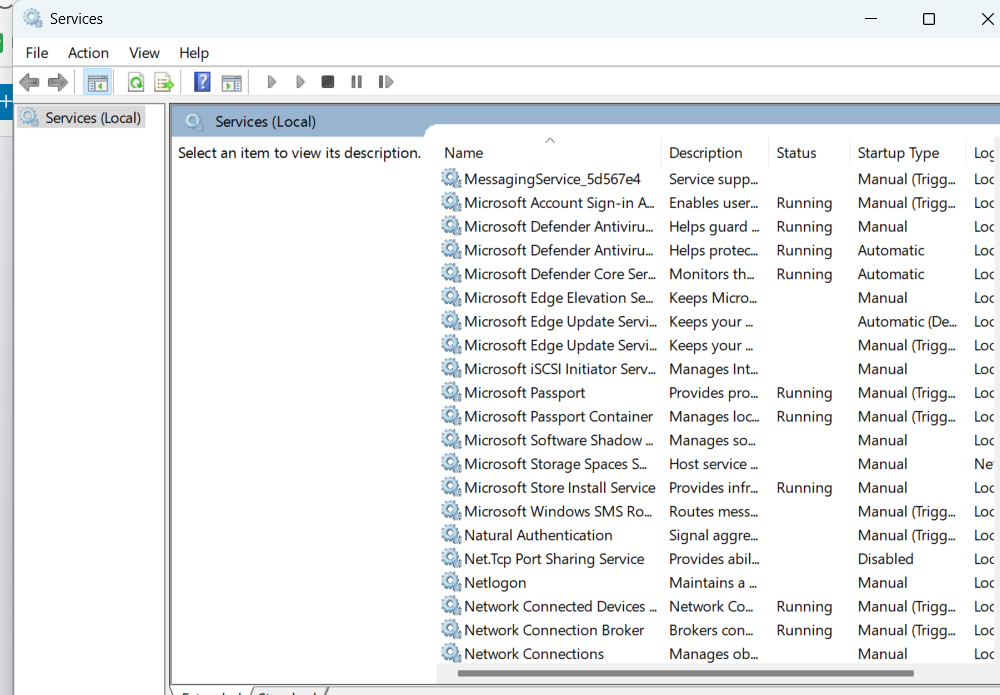Open the Help menu
Screen dimensions: 1000x695
[194, 53]
